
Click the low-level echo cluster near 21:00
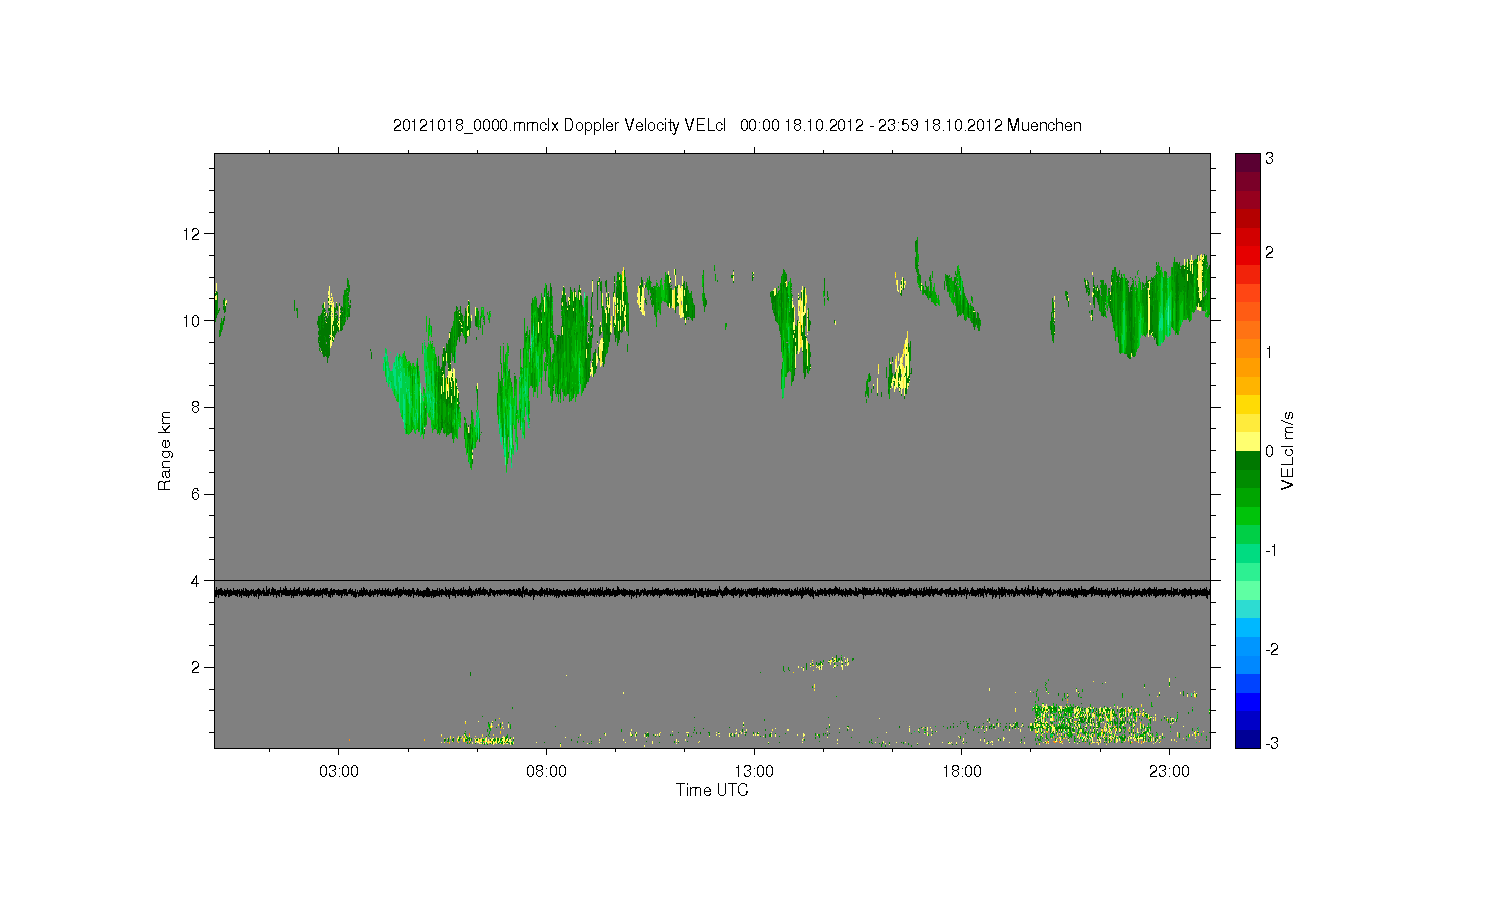tap(1090, 724)
